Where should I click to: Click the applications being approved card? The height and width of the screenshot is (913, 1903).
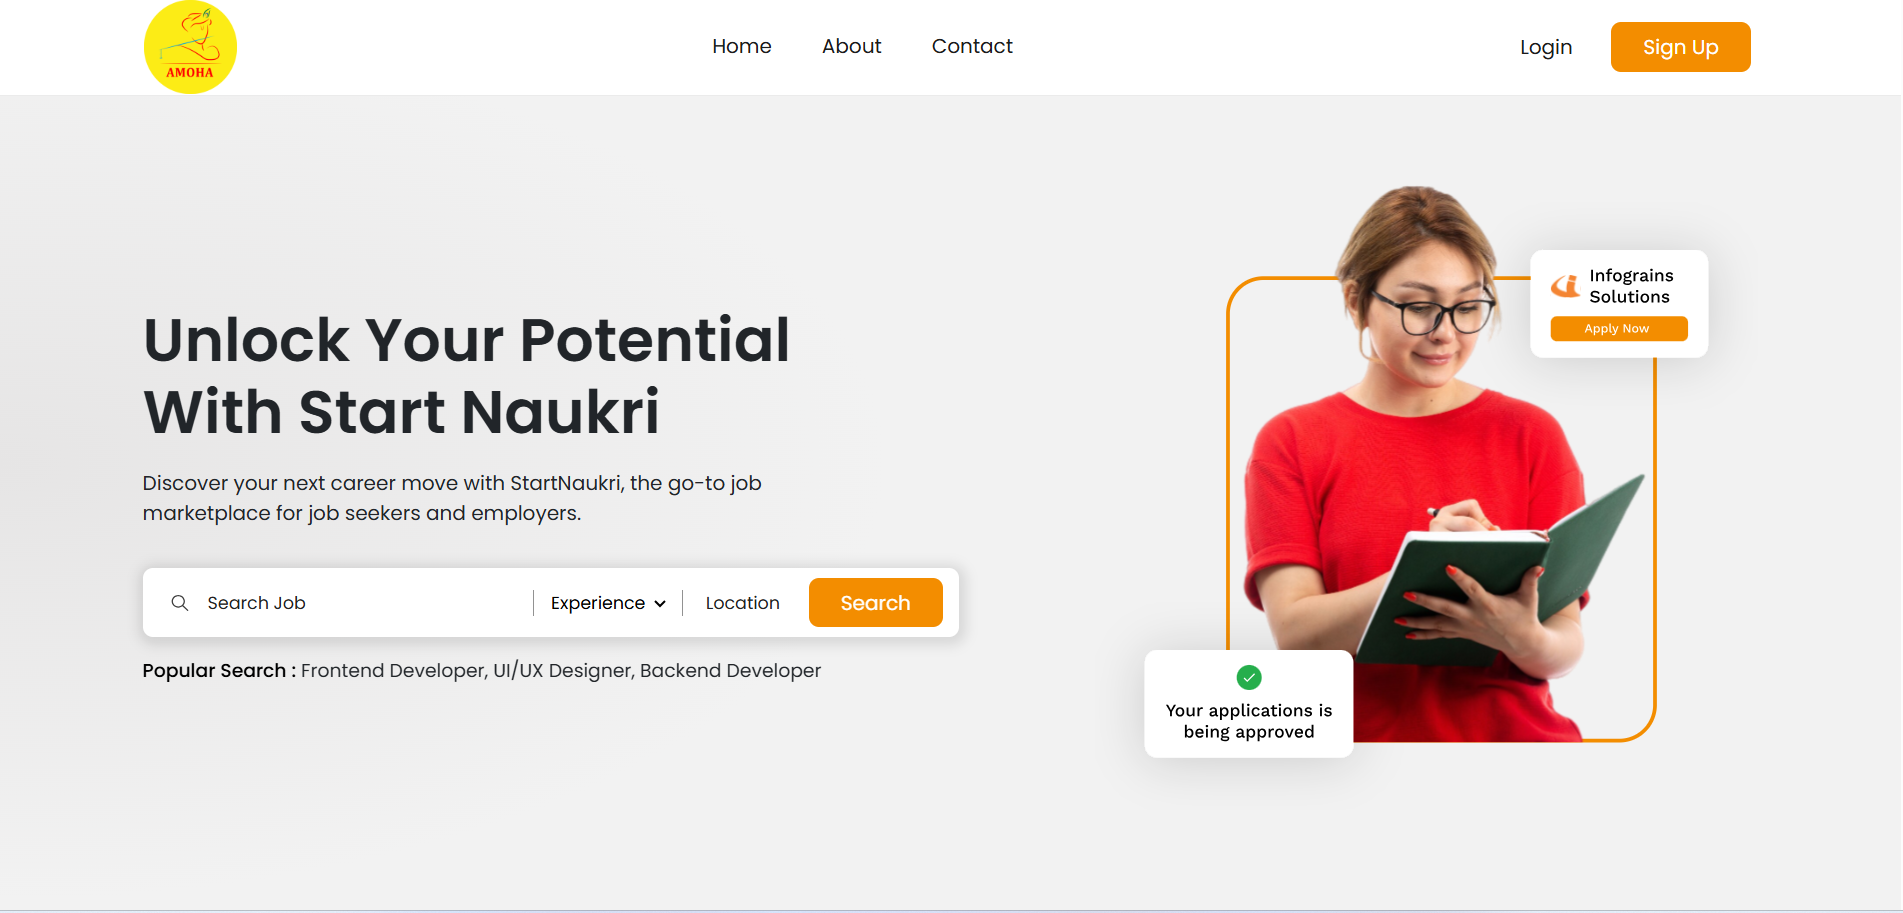click(1249, 704)
